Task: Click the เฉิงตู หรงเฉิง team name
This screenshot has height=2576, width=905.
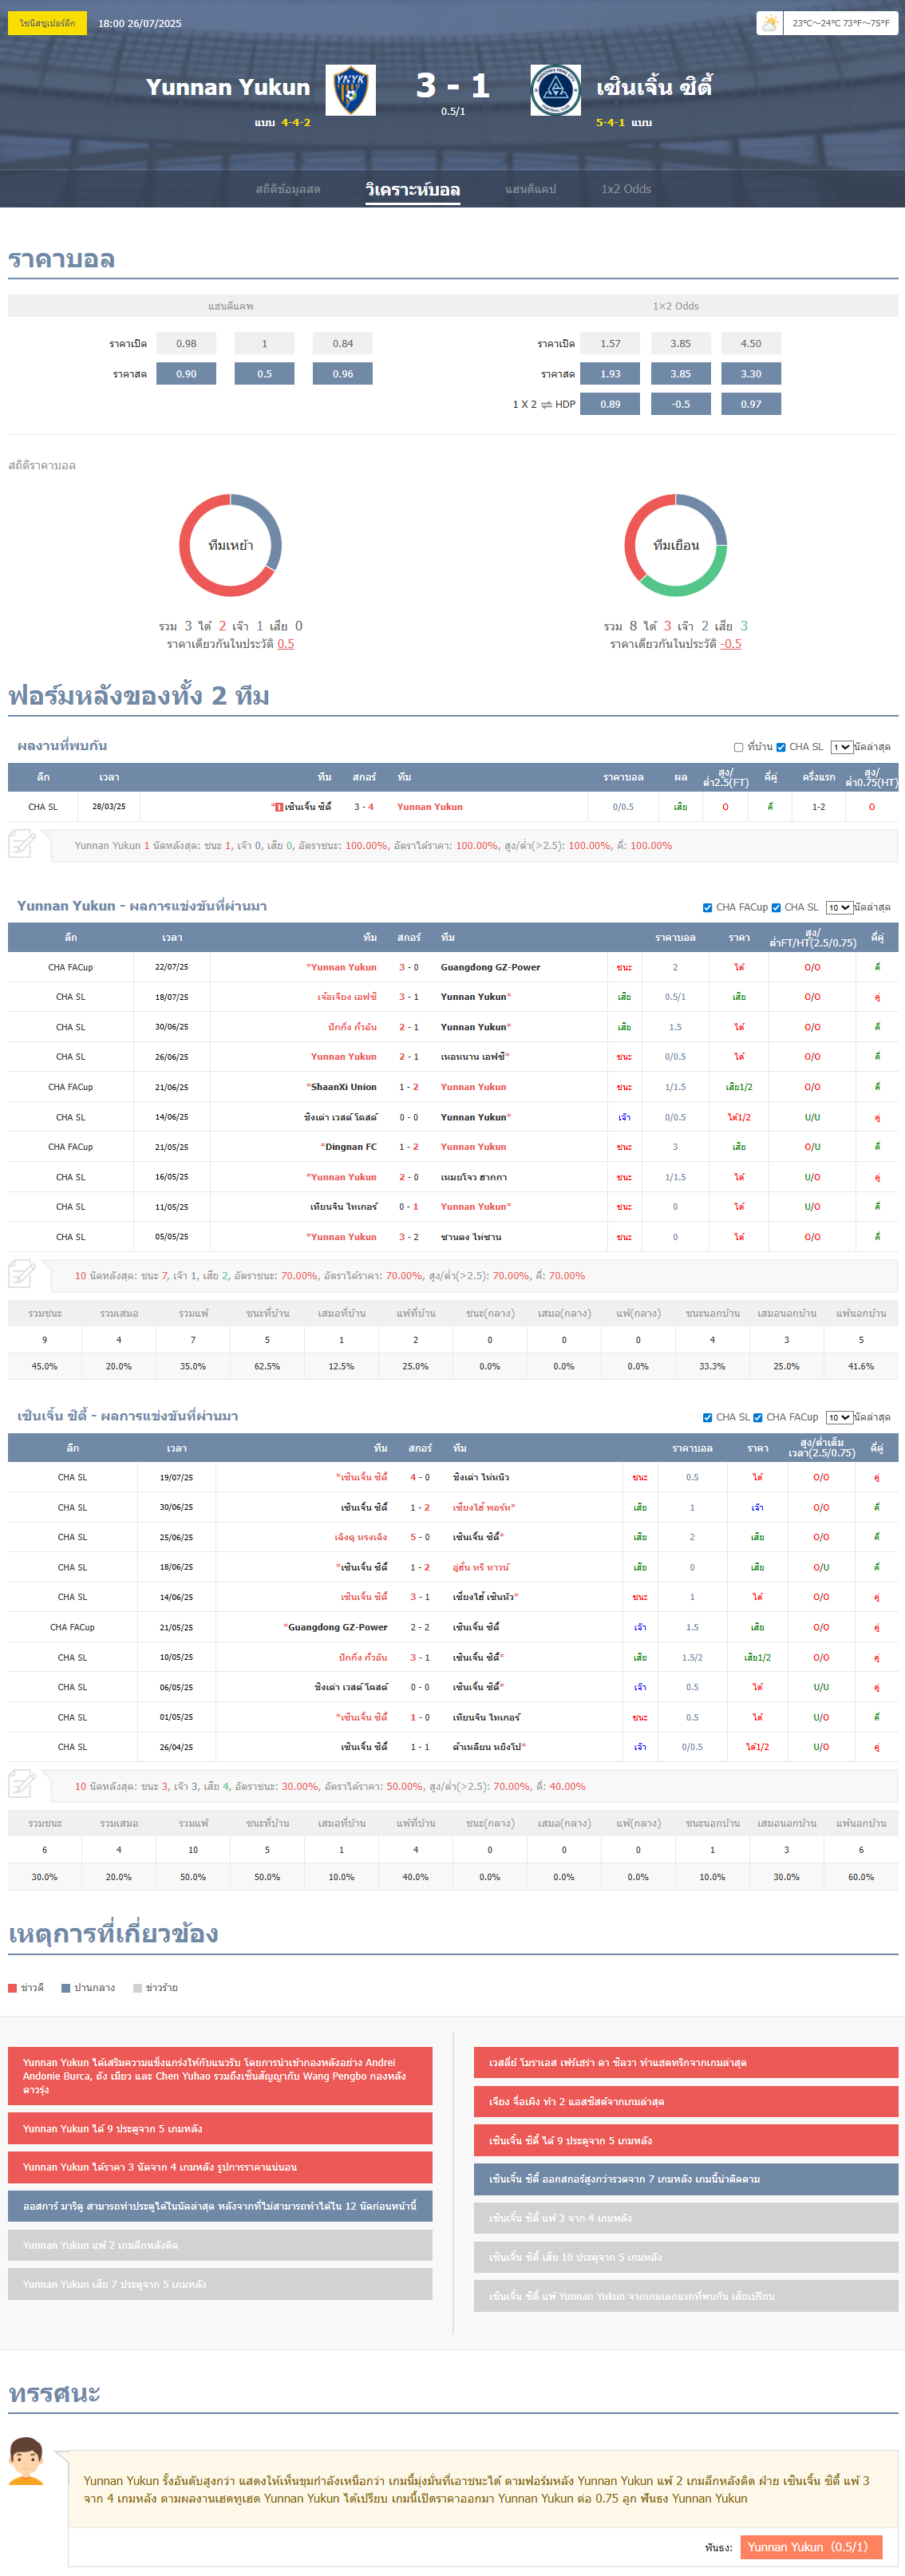Action: pyautogui.click(x=361, y=1537)
